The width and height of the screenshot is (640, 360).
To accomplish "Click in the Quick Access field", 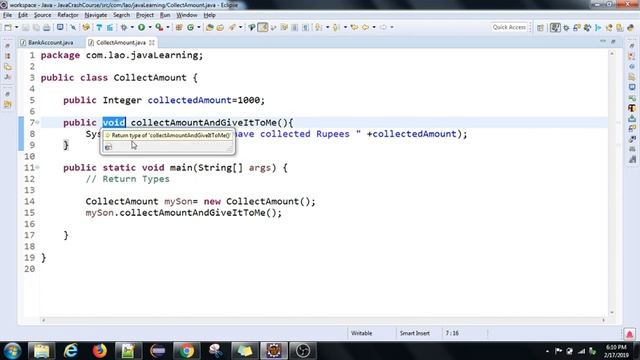I will (509, 27).
